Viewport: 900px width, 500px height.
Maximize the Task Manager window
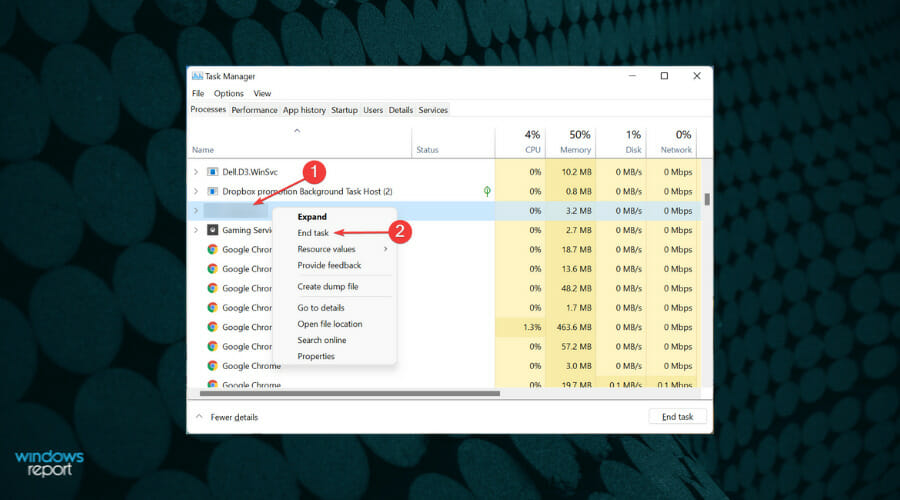[664, 76]
